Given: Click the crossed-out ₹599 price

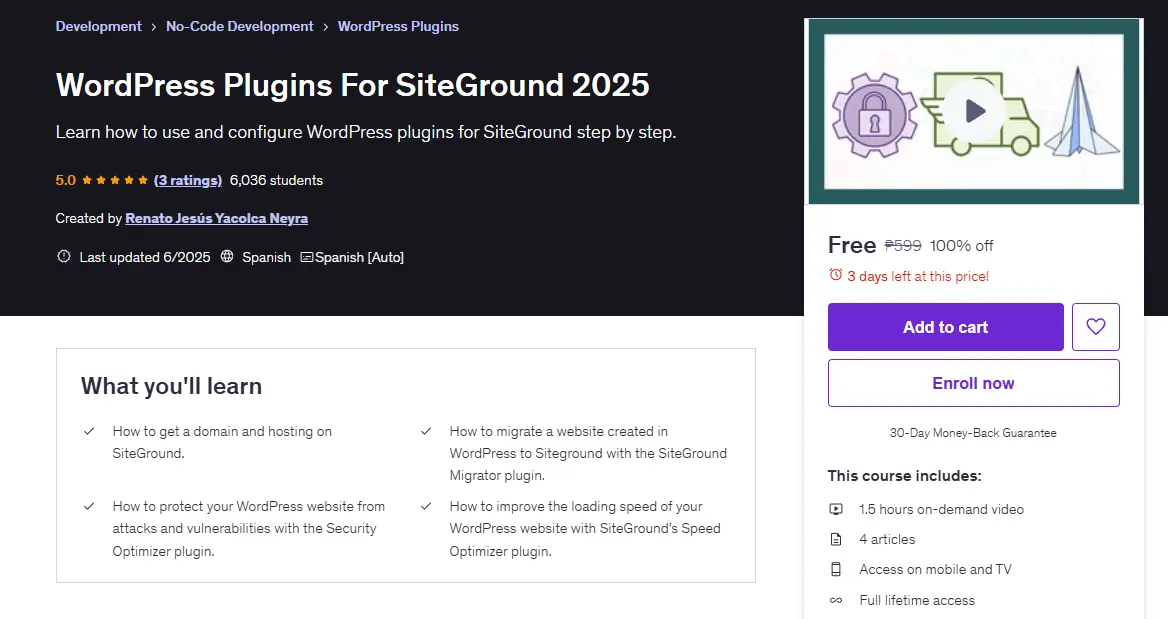Looking at the screenshot, I should (x=903, y=246).
